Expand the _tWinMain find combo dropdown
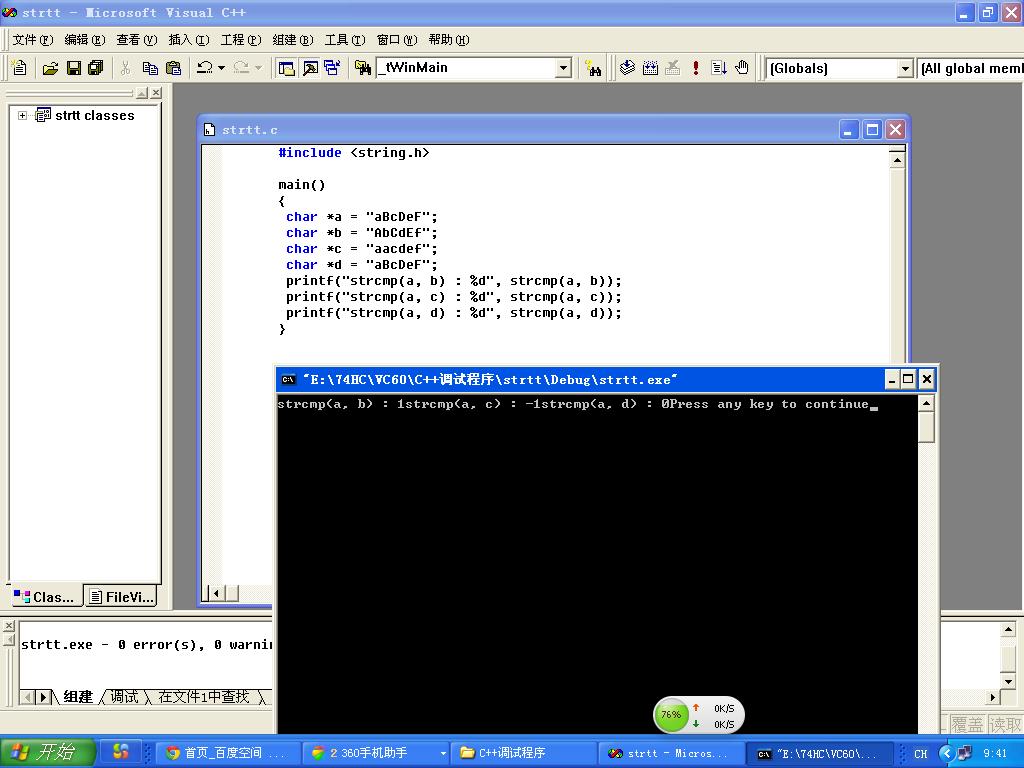The image size is (1024, 768). (x=563, y=67)
